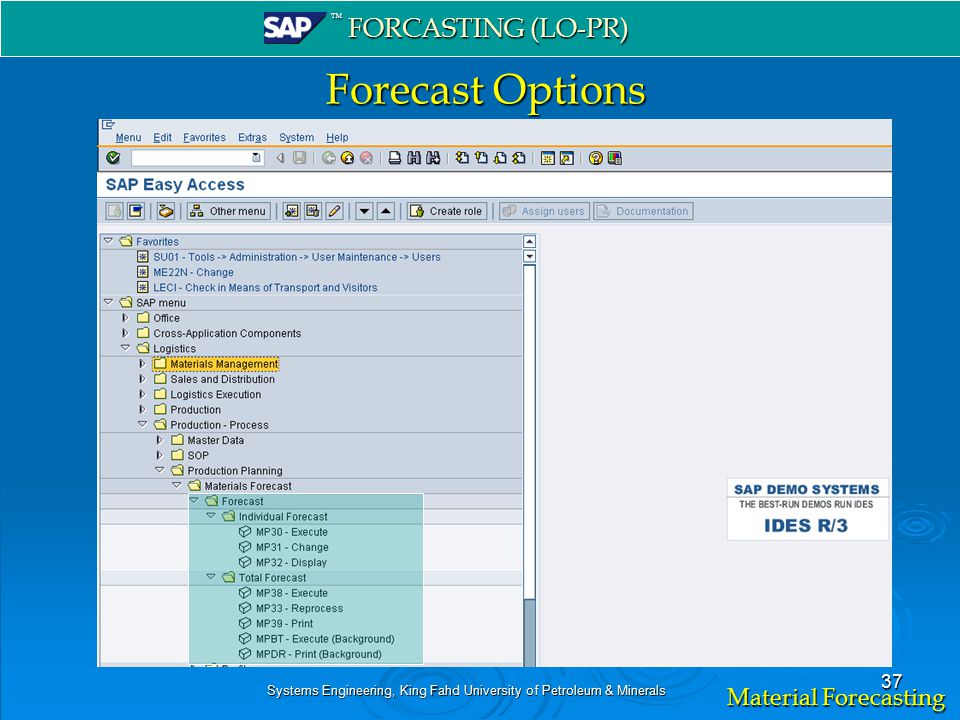
Task: Collapse the Production - Process folder
Action: [x=143, y=424]
